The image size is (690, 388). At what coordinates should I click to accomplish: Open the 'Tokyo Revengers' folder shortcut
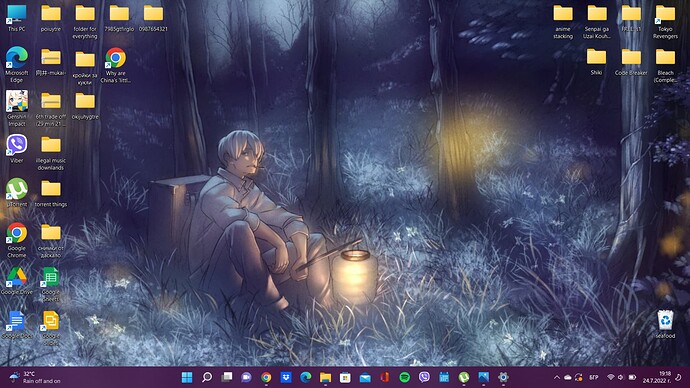(665, 22)
